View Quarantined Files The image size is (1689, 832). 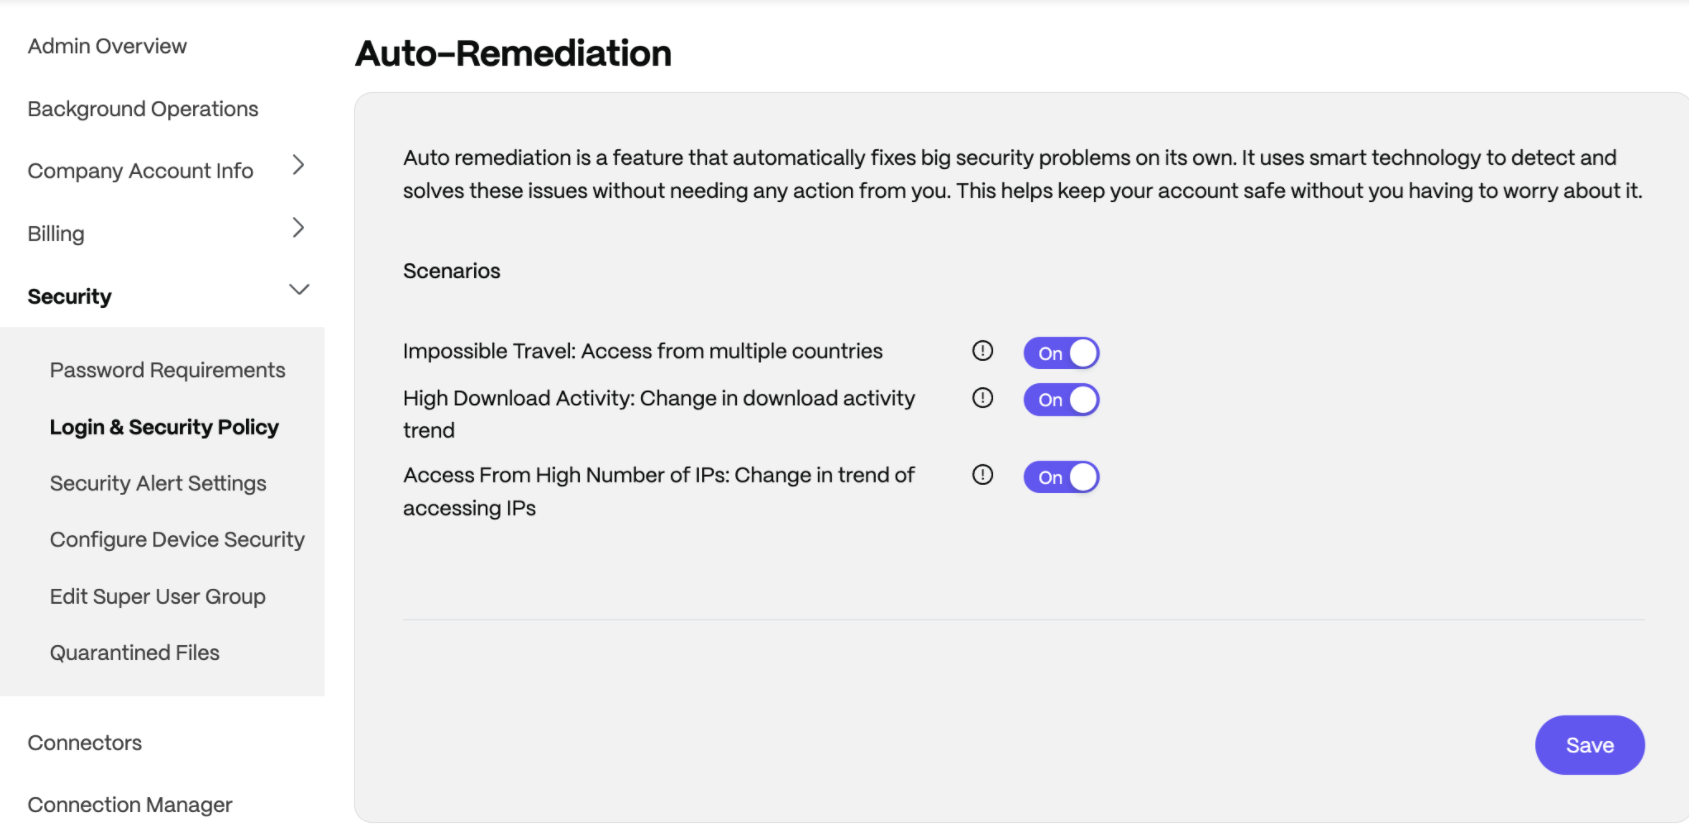click(x=135, y=653)
